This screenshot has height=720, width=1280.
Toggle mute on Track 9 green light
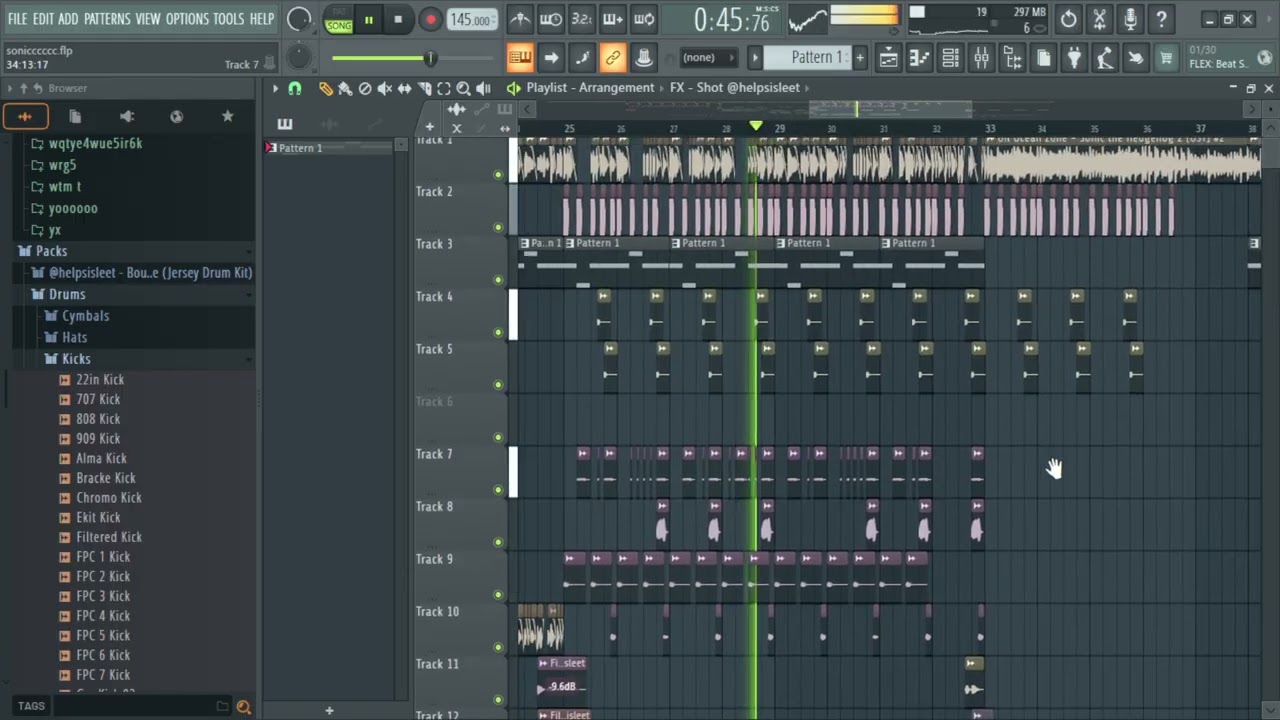(x=498, y=595)
